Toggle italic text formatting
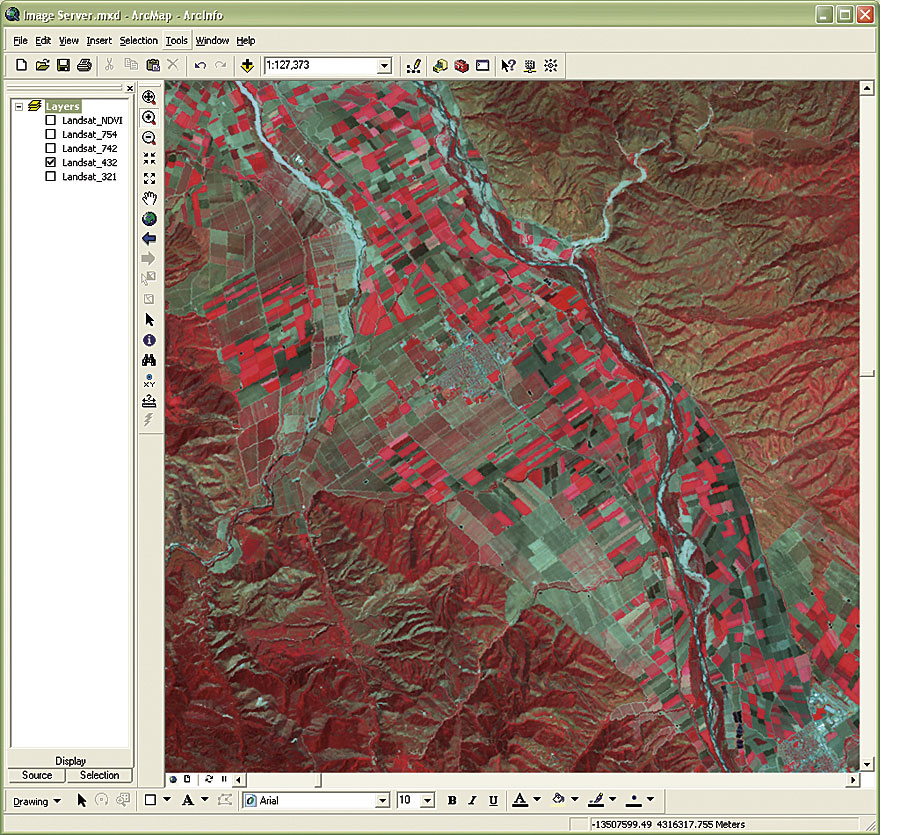Viewport: 900px width, 835px height. click(472, 801)
